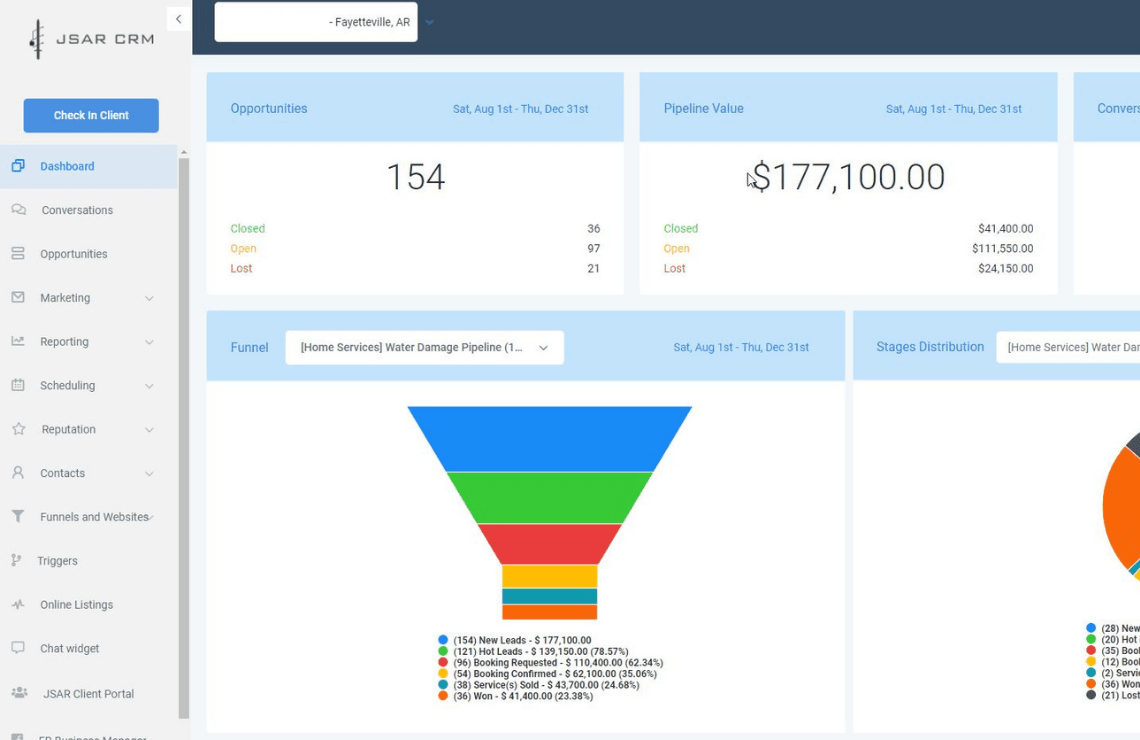Screen dimensions: 1140x740
Task: Click the Reporting chart icon
Action: (18, 342)
